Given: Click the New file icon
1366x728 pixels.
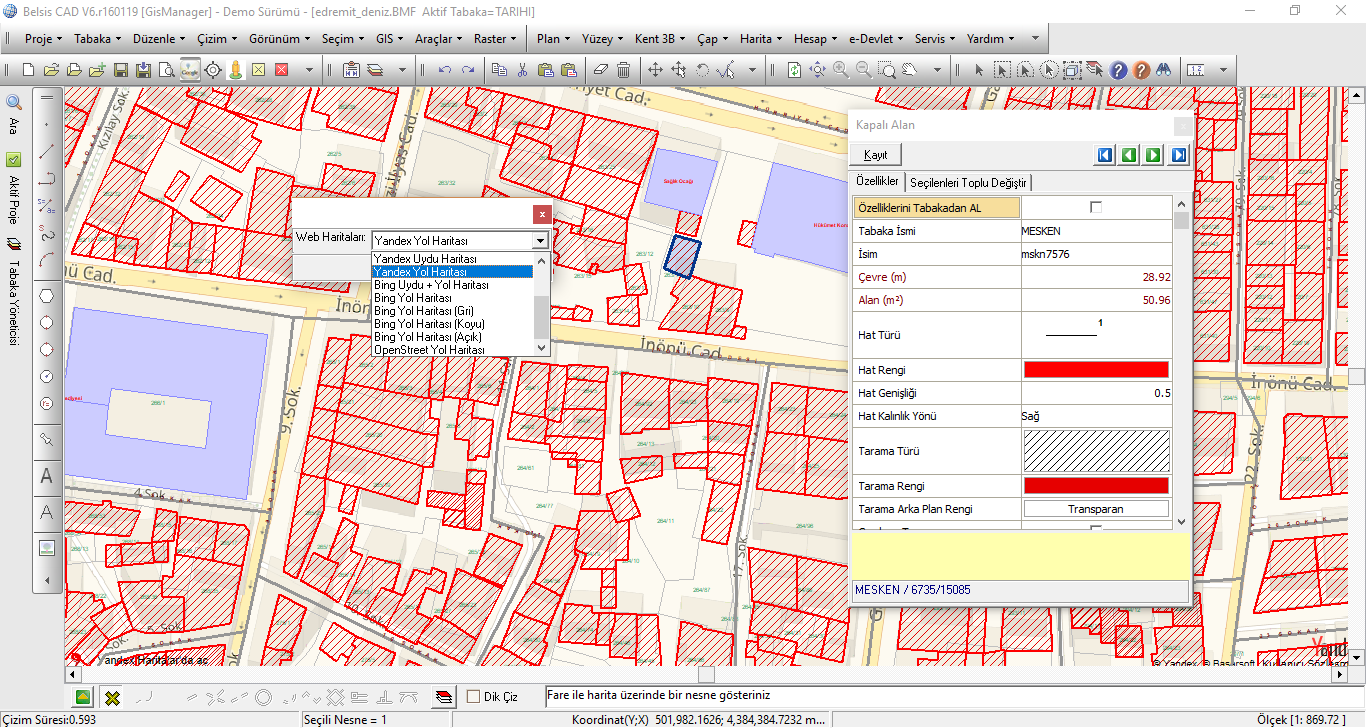Looking at the screenshot, I should click(x=28, y=70).
